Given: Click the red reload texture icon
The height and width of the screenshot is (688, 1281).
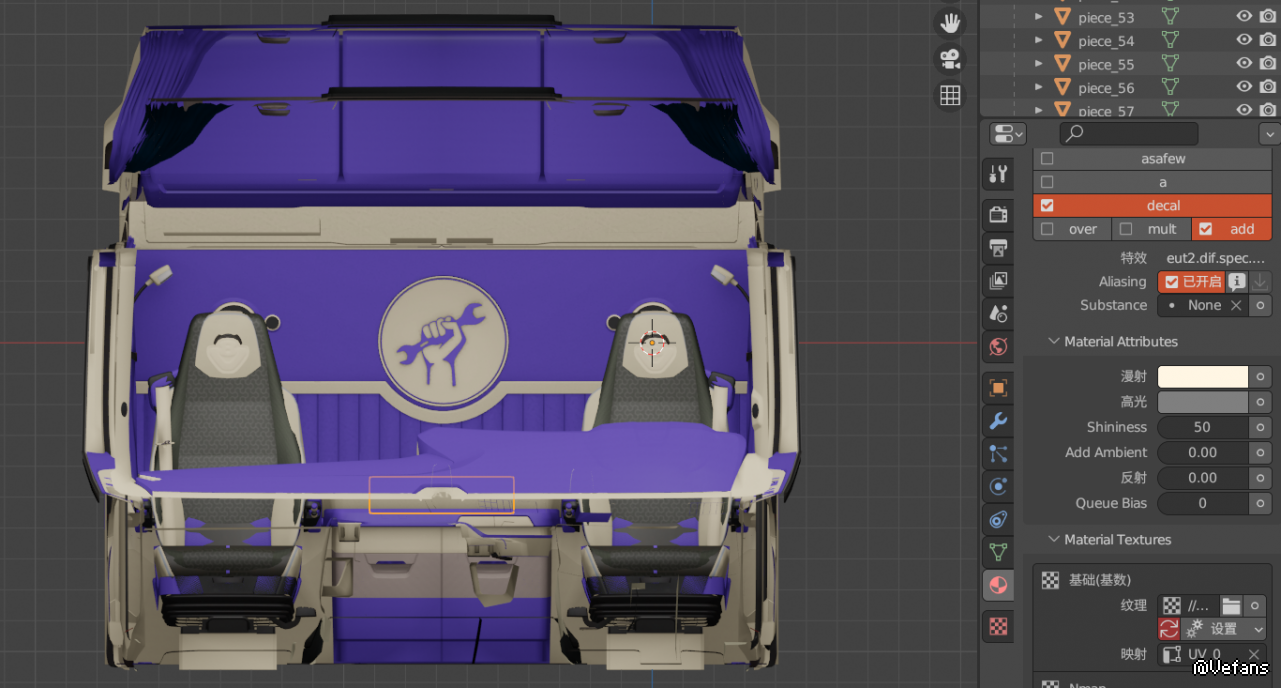Looking at the screenshot, I should tap(1168, 629).
